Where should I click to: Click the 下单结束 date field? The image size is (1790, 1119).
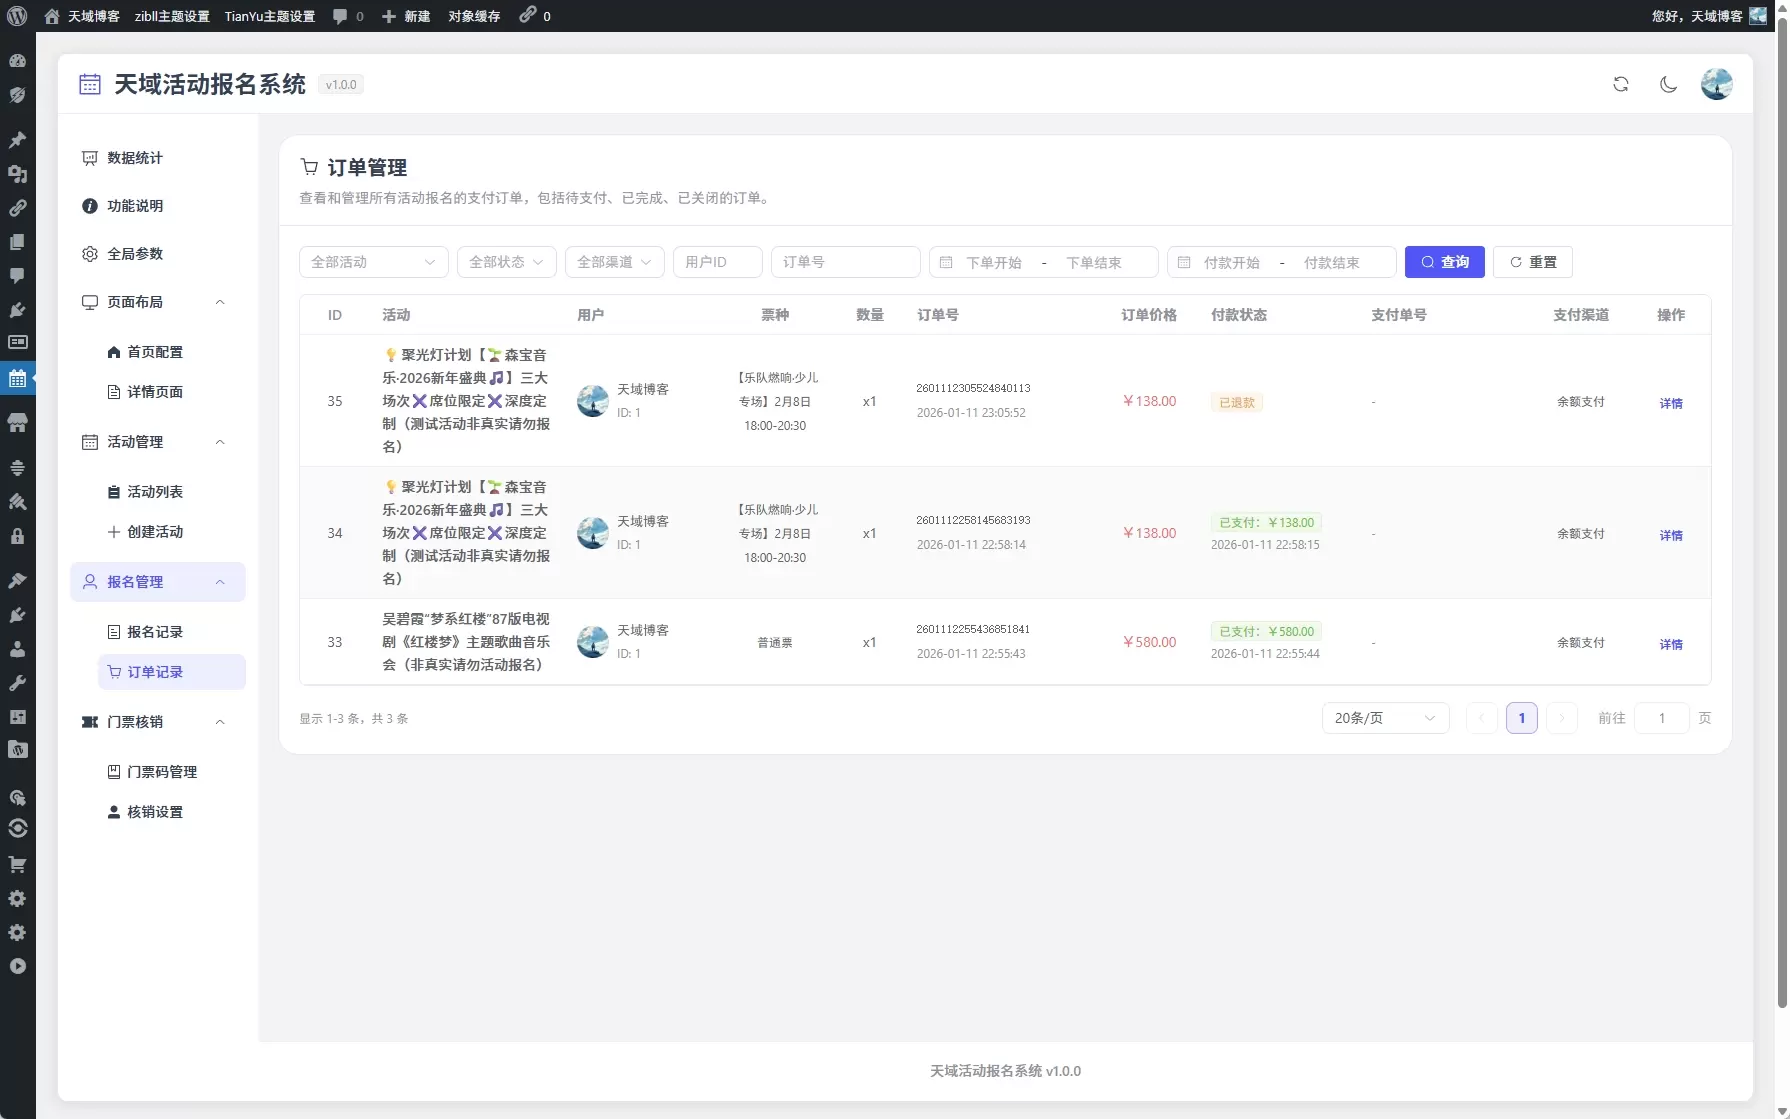pyautogui.click(x=1094, y=262)
